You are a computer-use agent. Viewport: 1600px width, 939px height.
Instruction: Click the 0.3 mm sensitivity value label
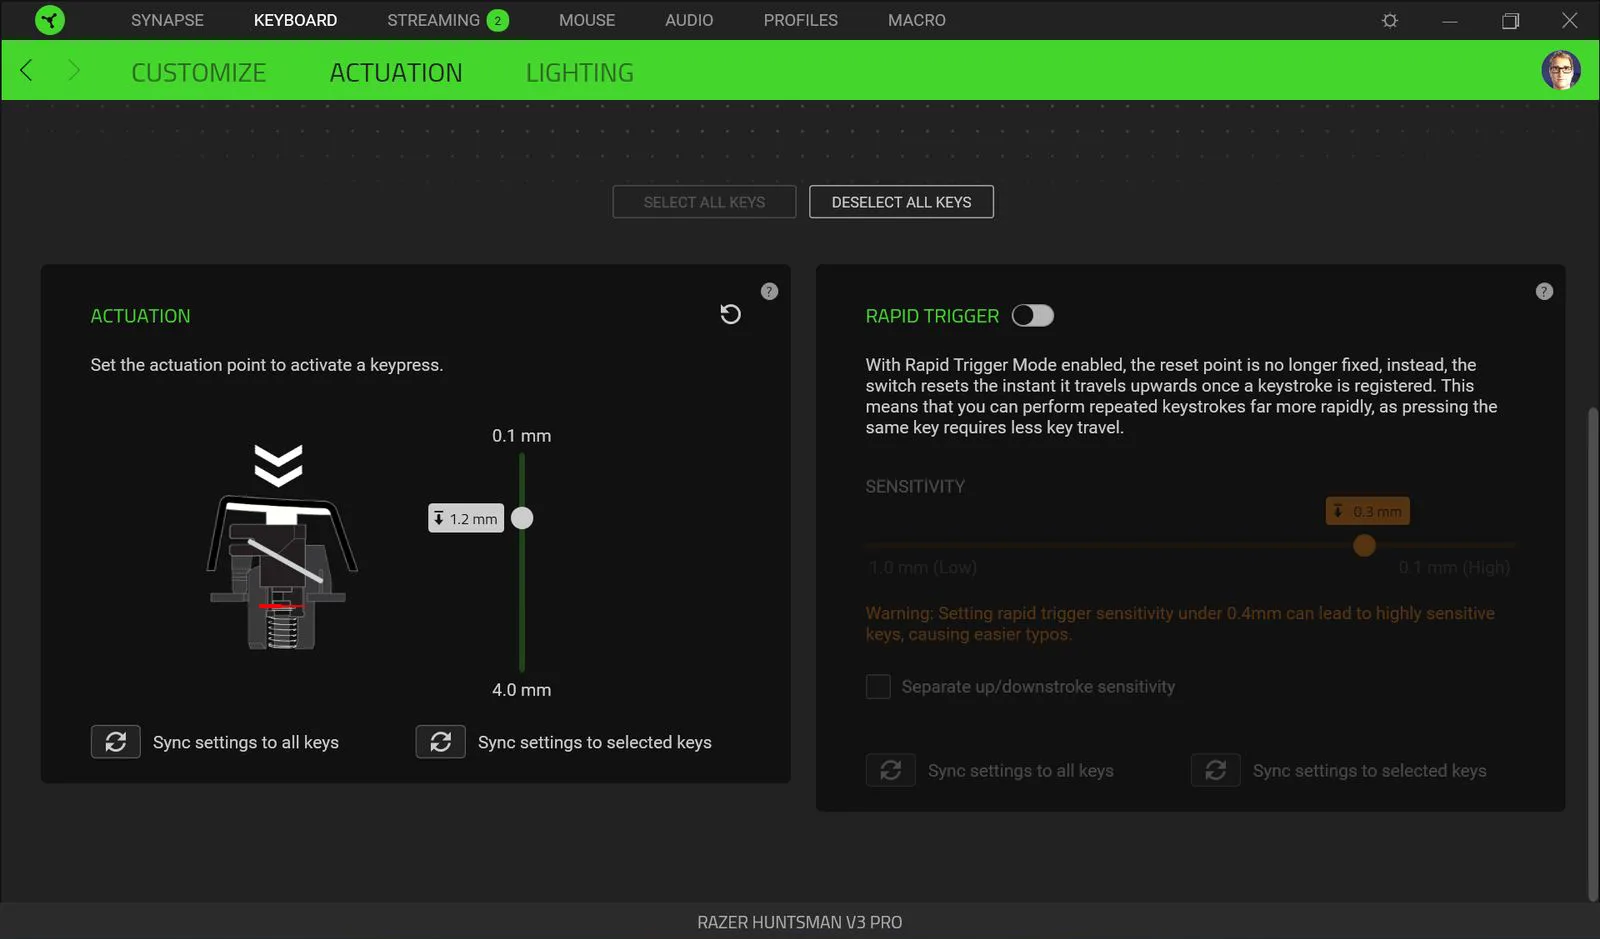coord(1368,511)
